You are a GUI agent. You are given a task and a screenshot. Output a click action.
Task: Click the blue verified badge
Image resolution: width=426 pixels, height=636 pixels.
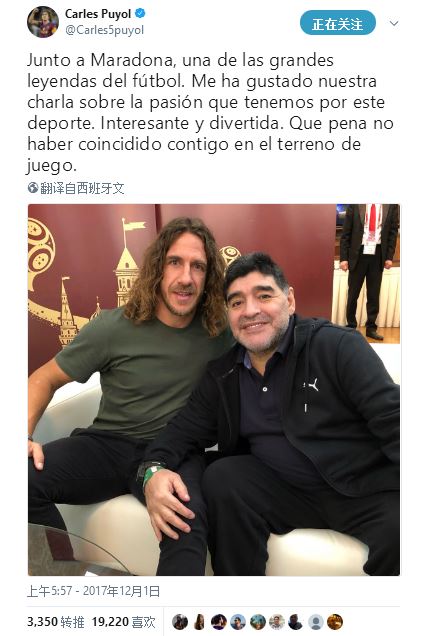pyautogui.click(x=140, y=13)
